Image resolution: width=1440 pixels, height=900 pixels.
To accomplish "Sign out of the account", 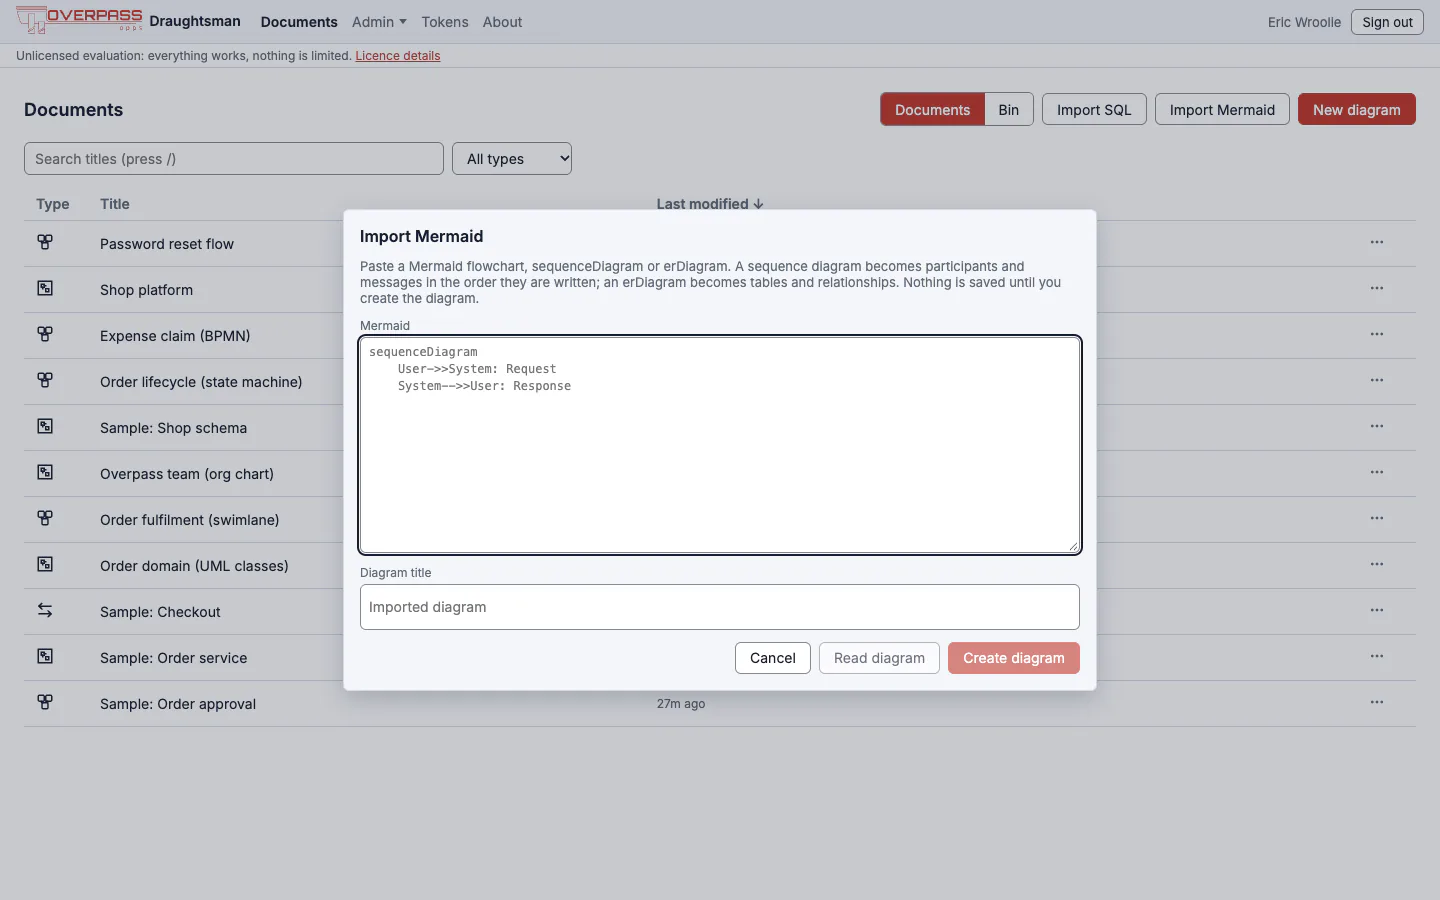I will click(1387, 22).
